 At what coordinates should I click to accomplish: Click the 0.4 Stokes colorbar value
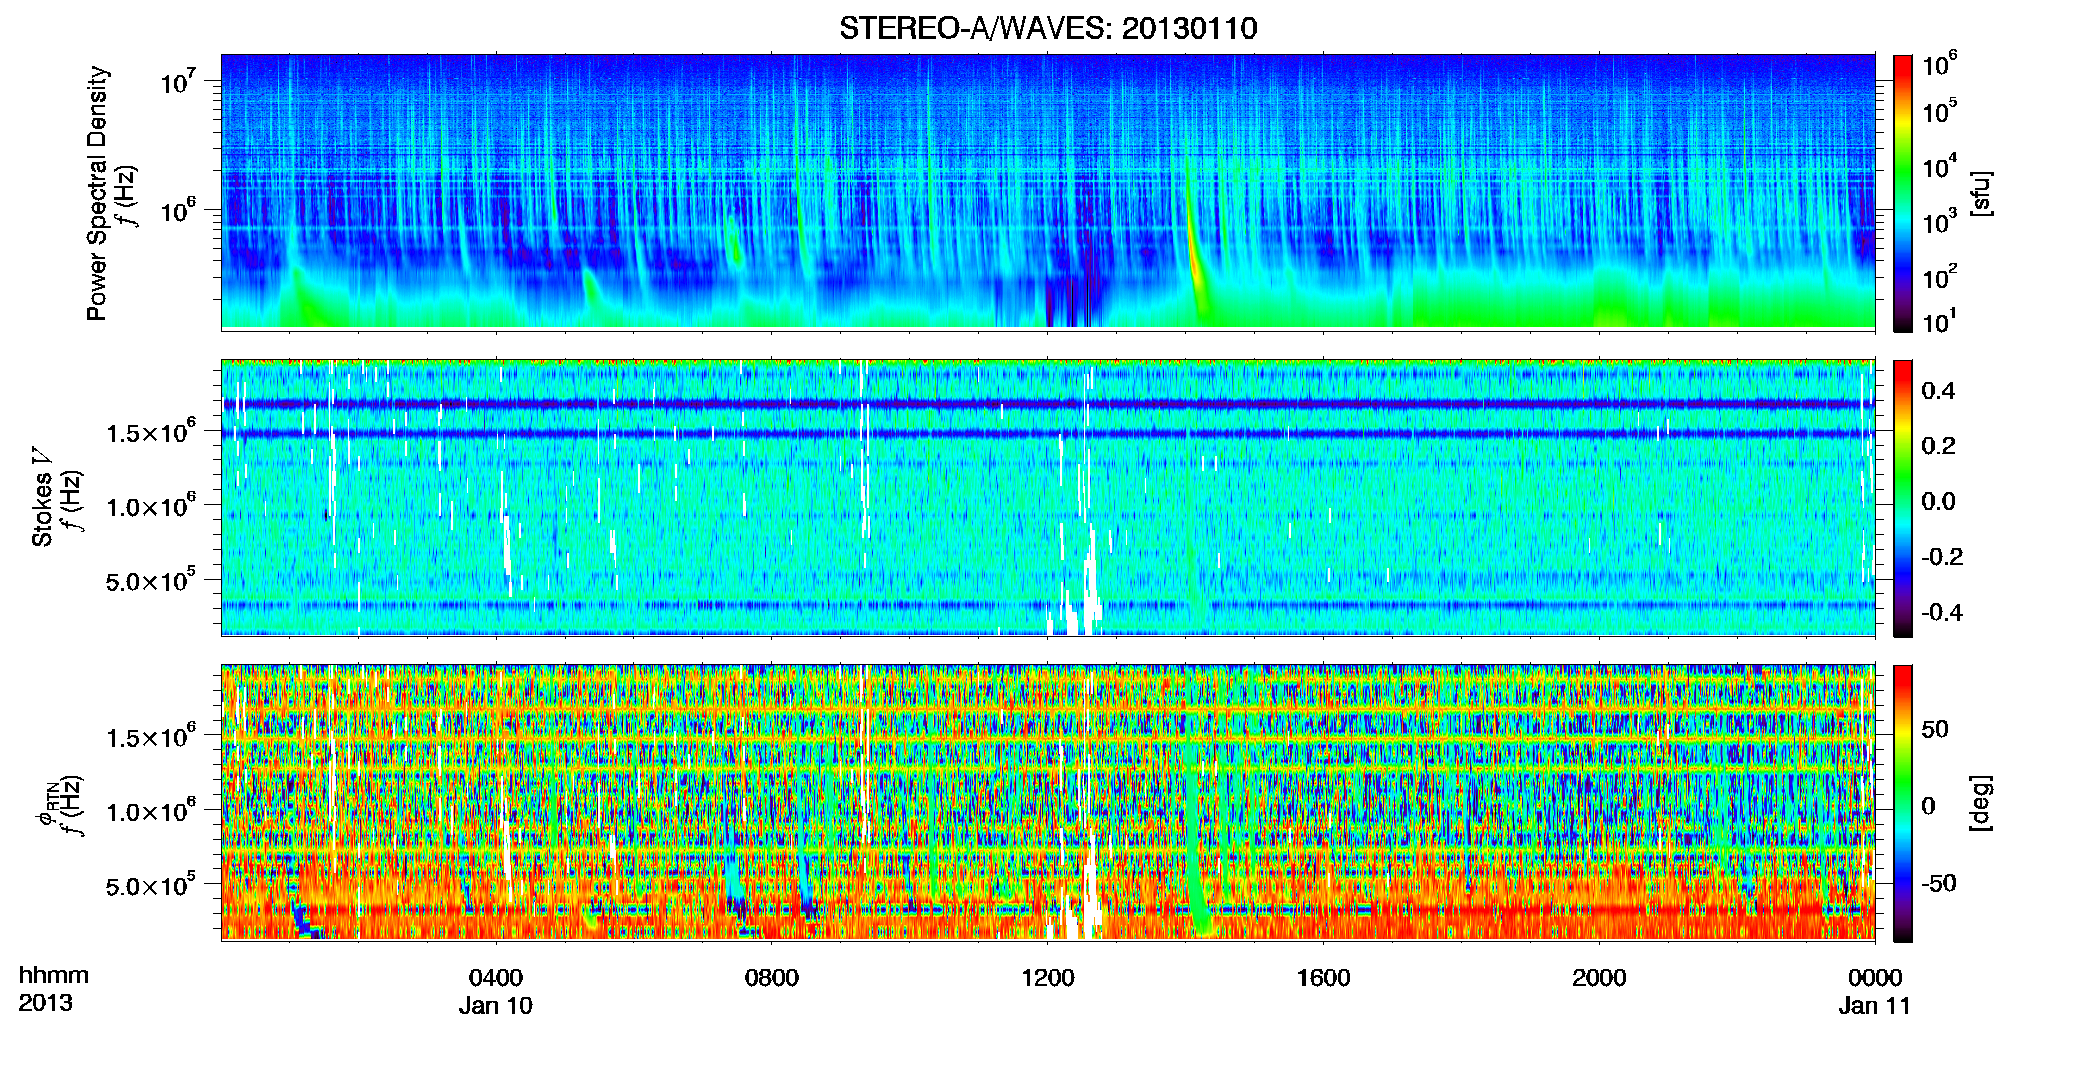point(1938,391)
